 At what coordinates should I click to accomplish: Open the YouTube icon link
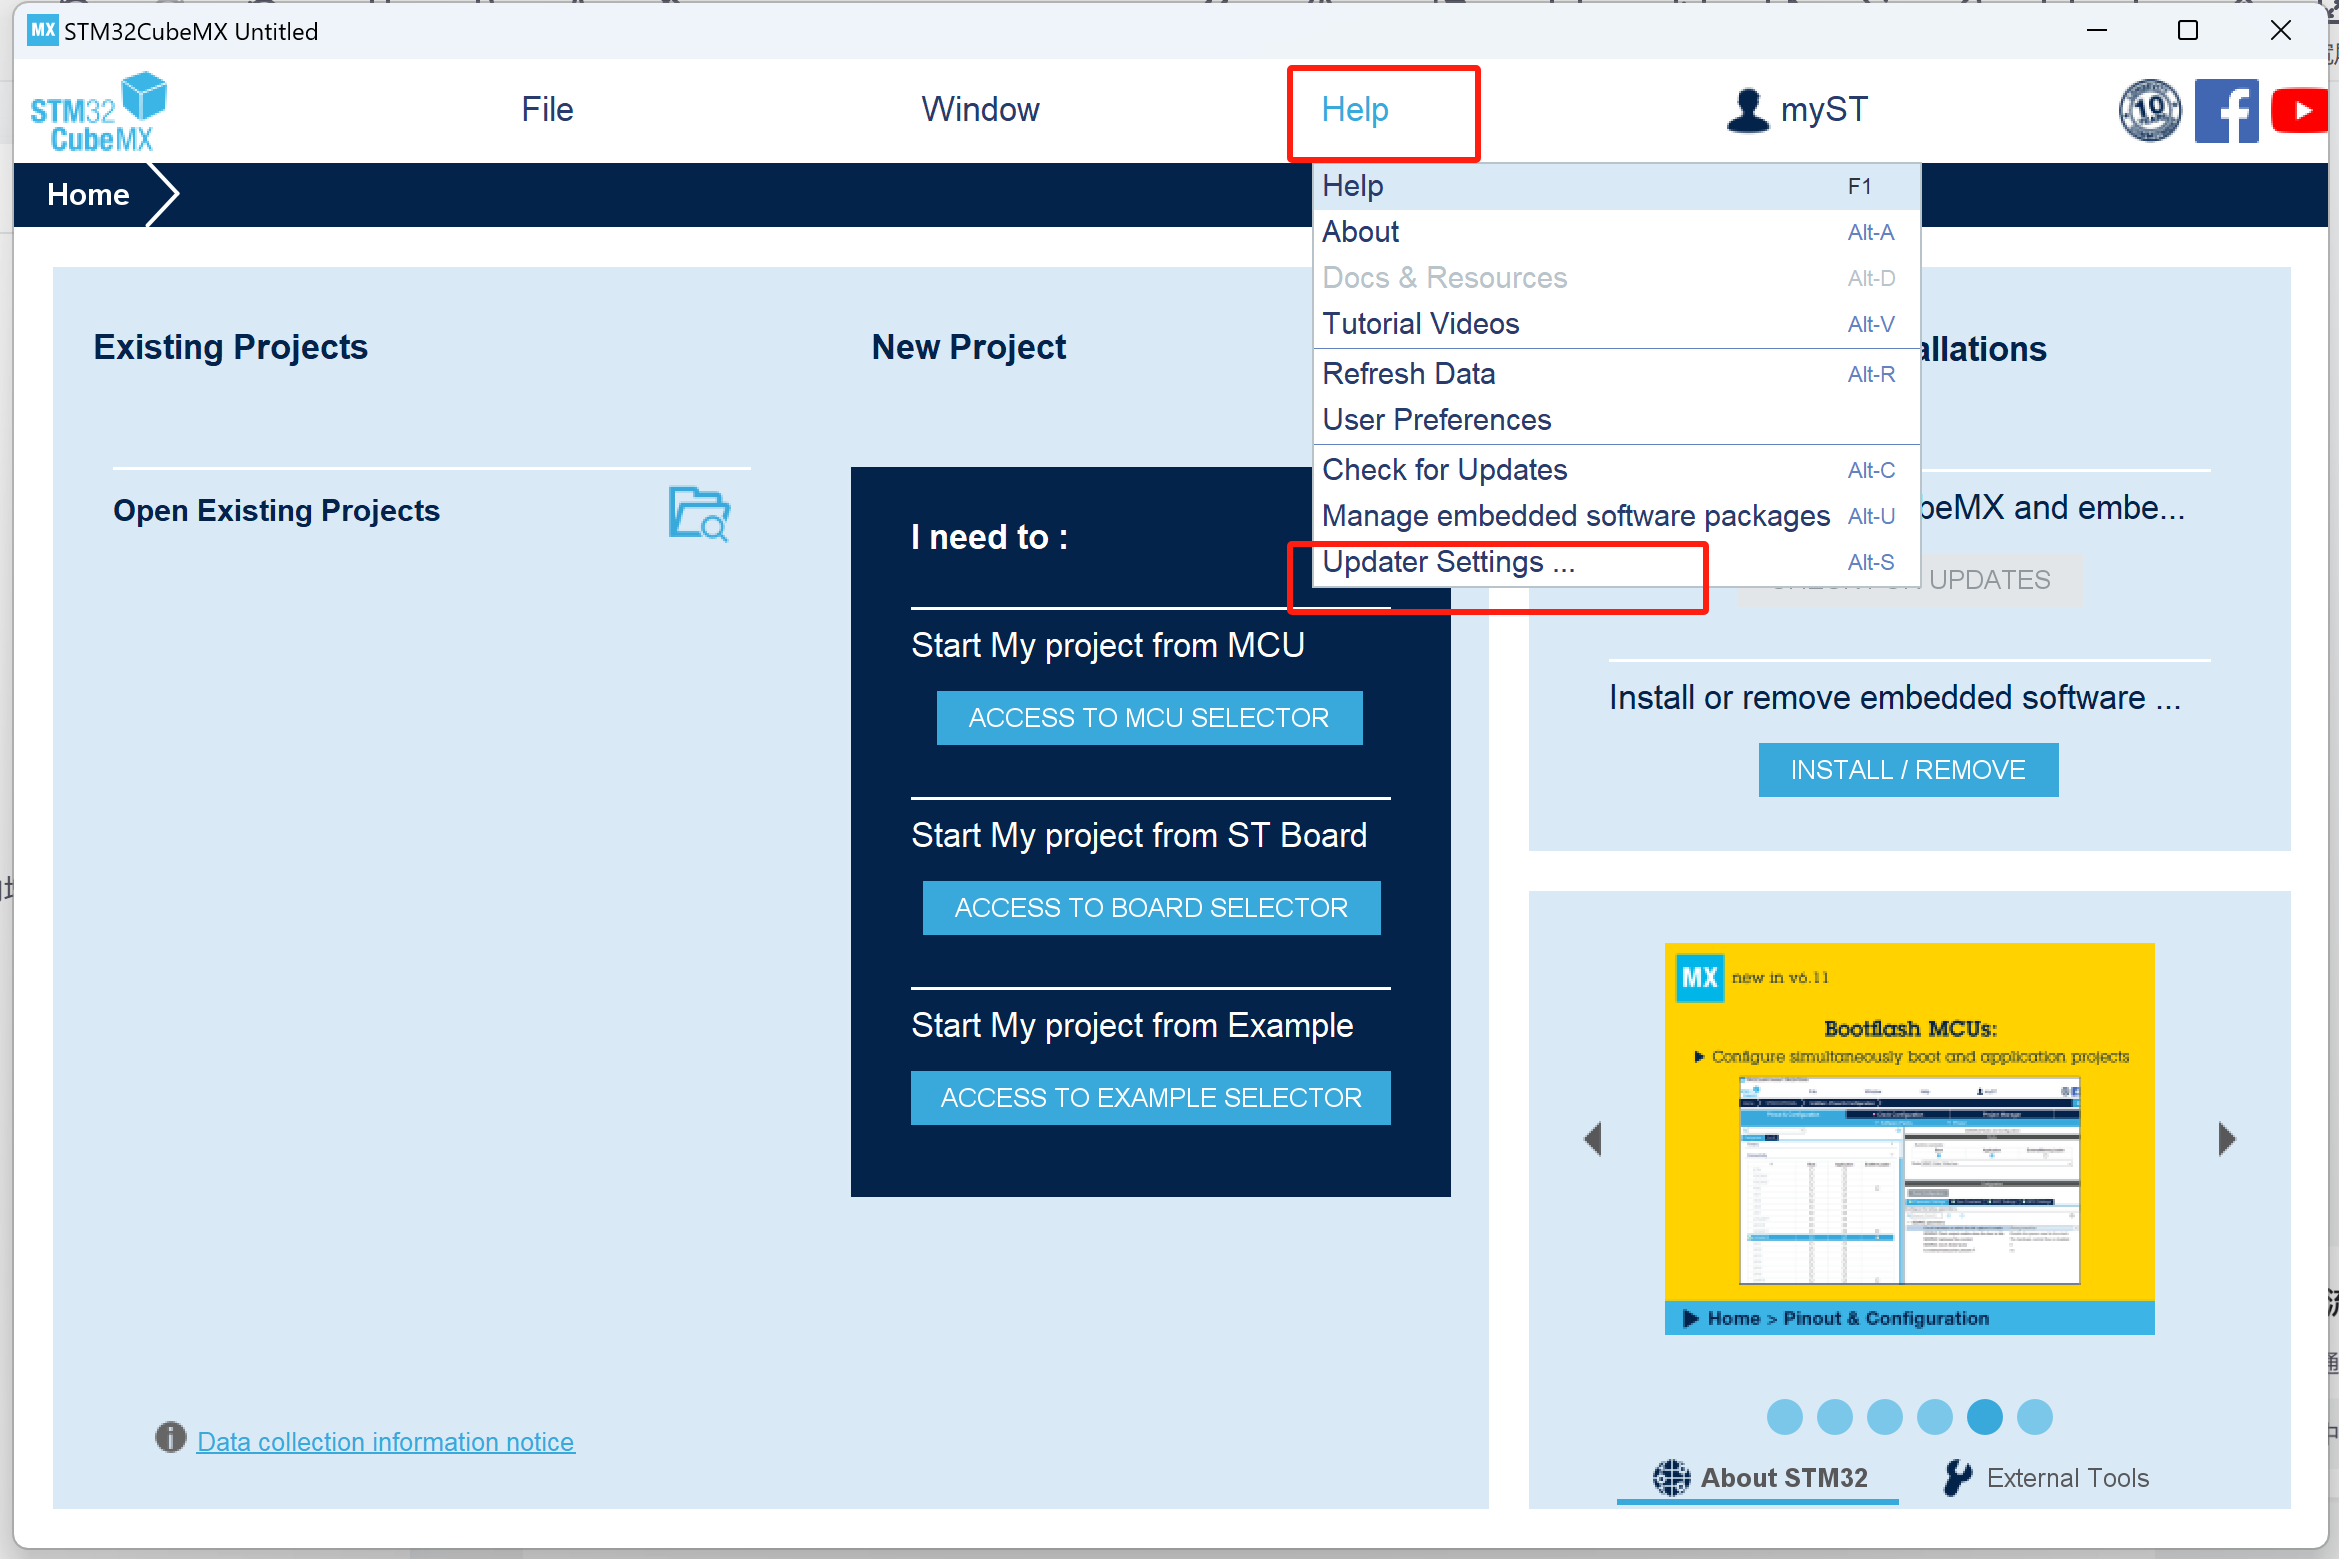pyautogui.click(x=2301, y=110)
